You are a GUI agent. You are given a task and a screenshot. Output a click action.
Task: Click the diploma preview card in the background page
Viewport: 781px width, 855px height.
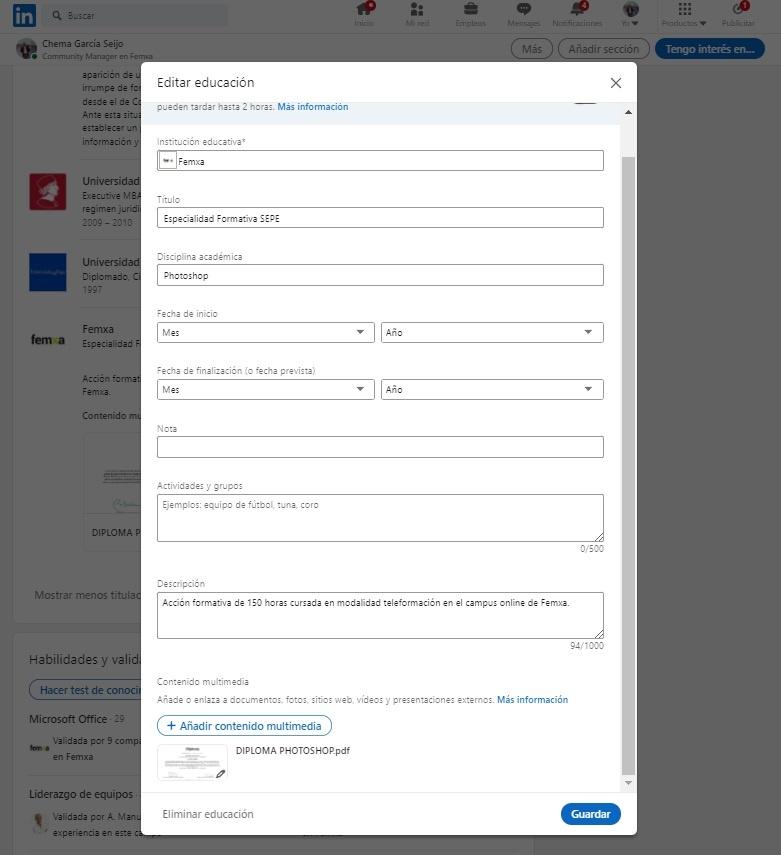(113, 492)
